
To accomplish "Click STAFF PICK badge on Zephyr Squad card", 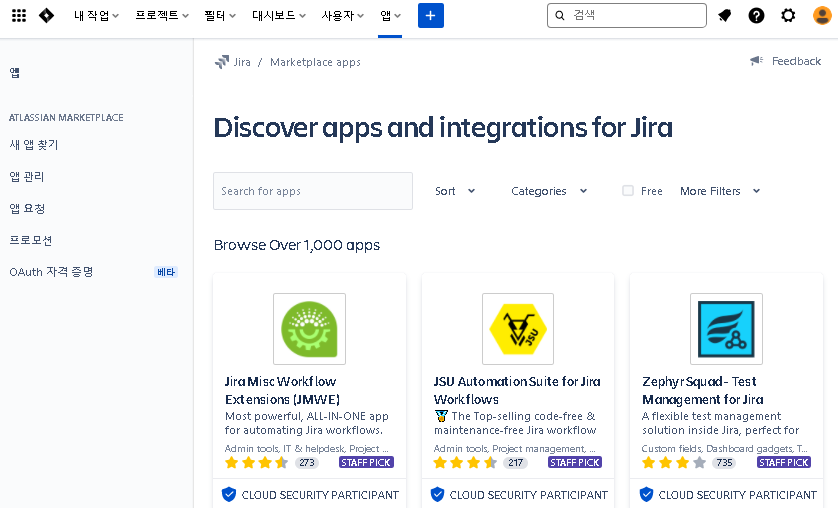I will pyautogui.click(x=784, y=463).
